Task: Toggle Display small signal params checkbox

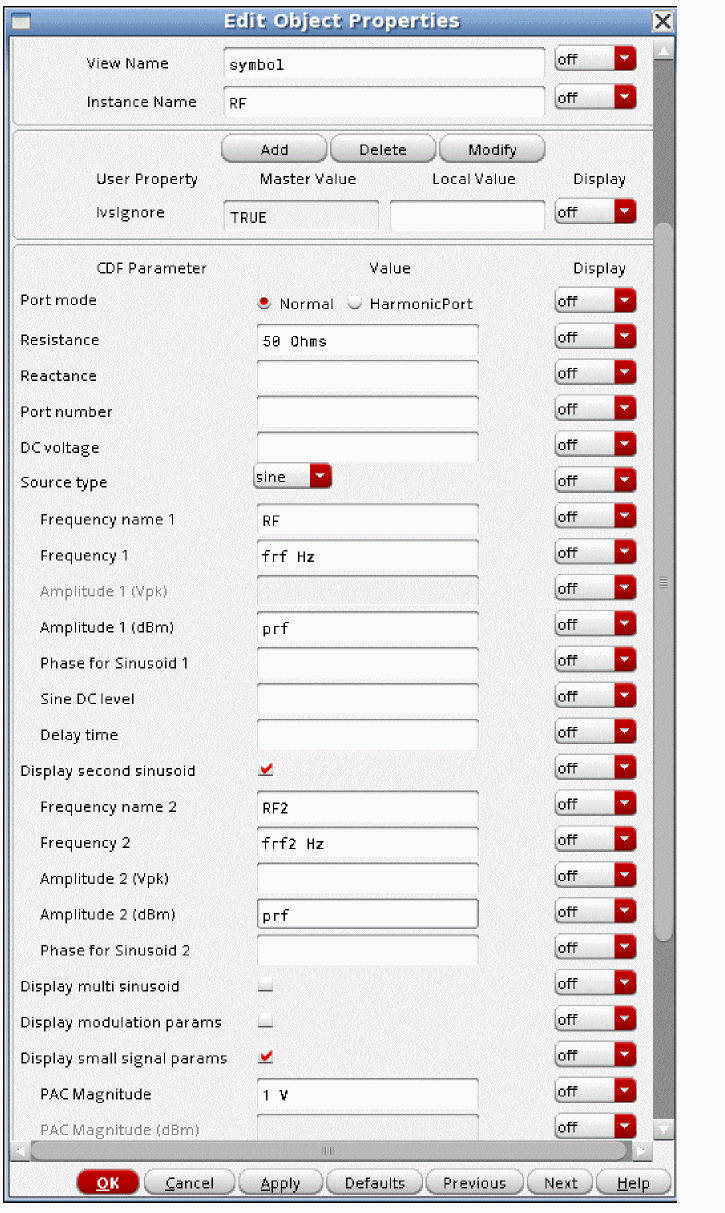Action: (266, 1058)
